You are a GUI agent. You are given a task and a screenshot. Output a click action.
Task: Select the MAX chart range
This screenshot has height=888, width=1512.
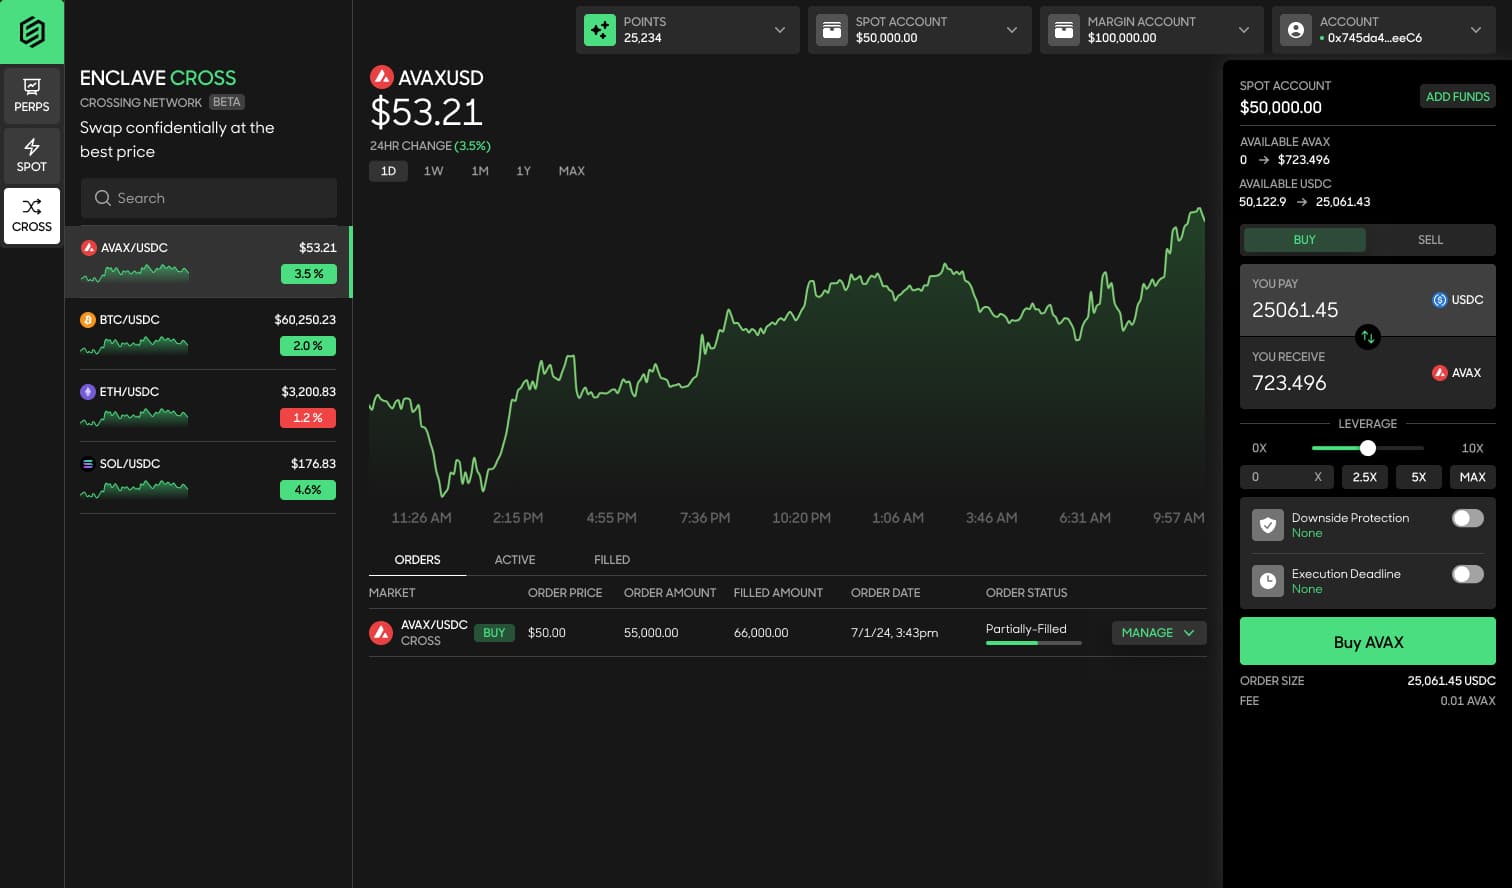point(572,171)
